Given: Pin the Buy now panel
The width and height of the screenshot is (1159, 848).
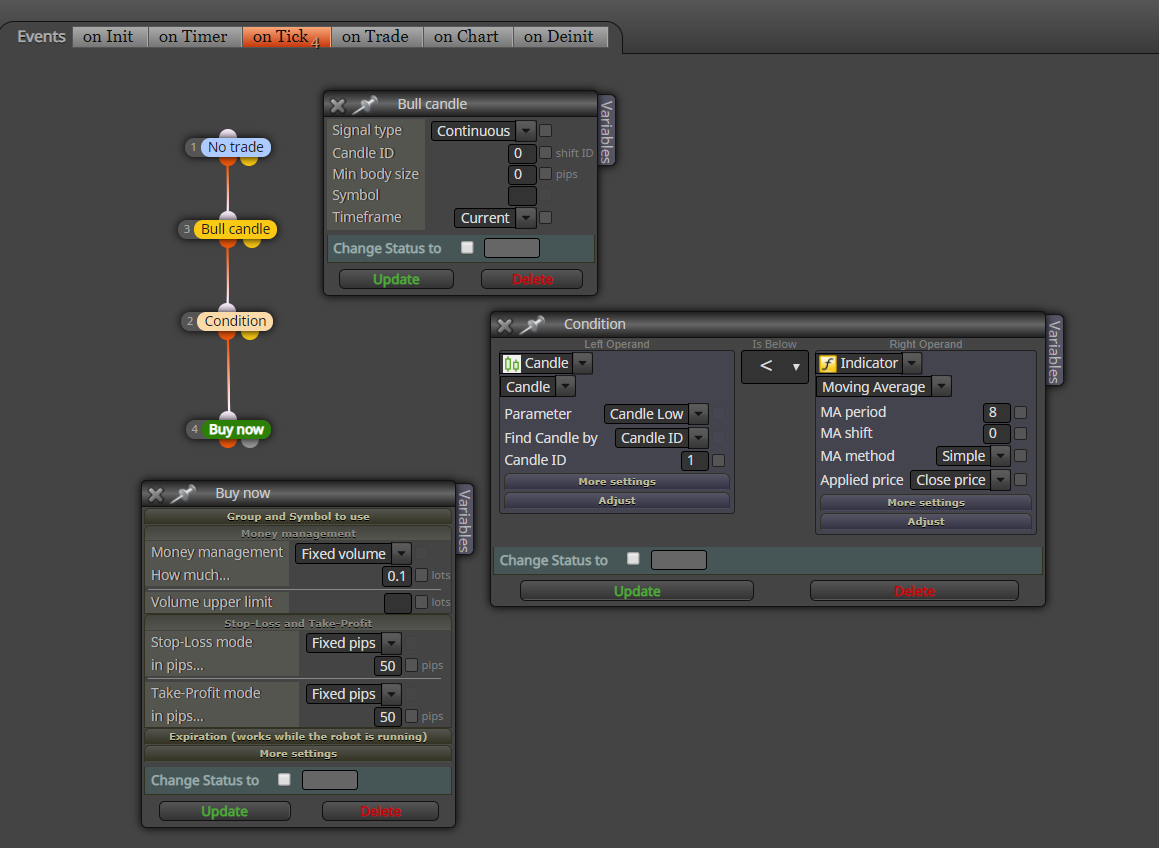Looking at the screenshot, I should [x=183, y=493].
